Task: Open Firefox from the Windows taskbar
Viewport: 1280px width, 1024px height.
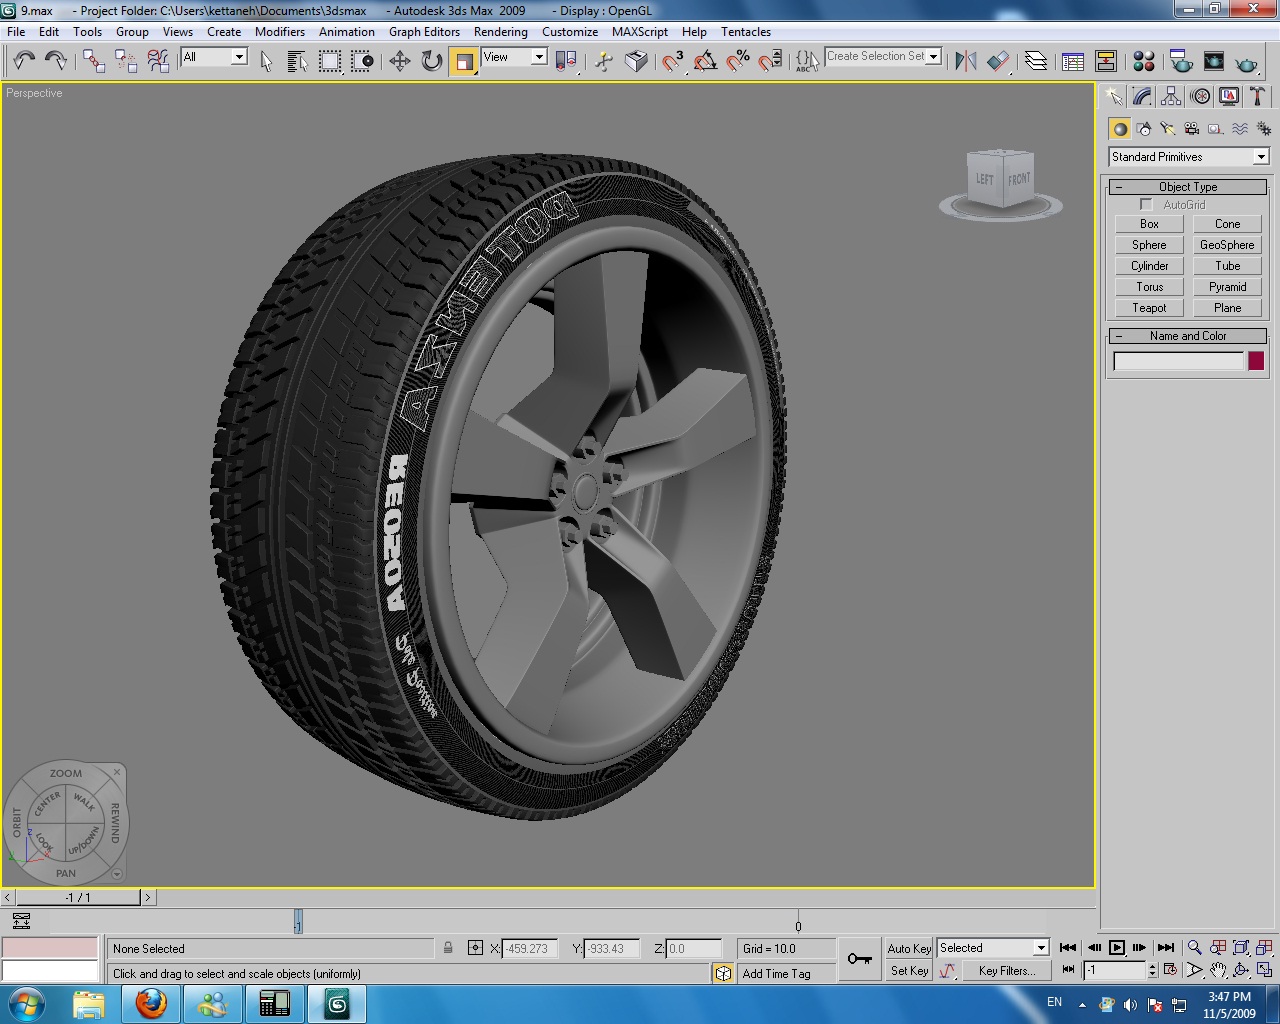Action: click(151, 1003)
